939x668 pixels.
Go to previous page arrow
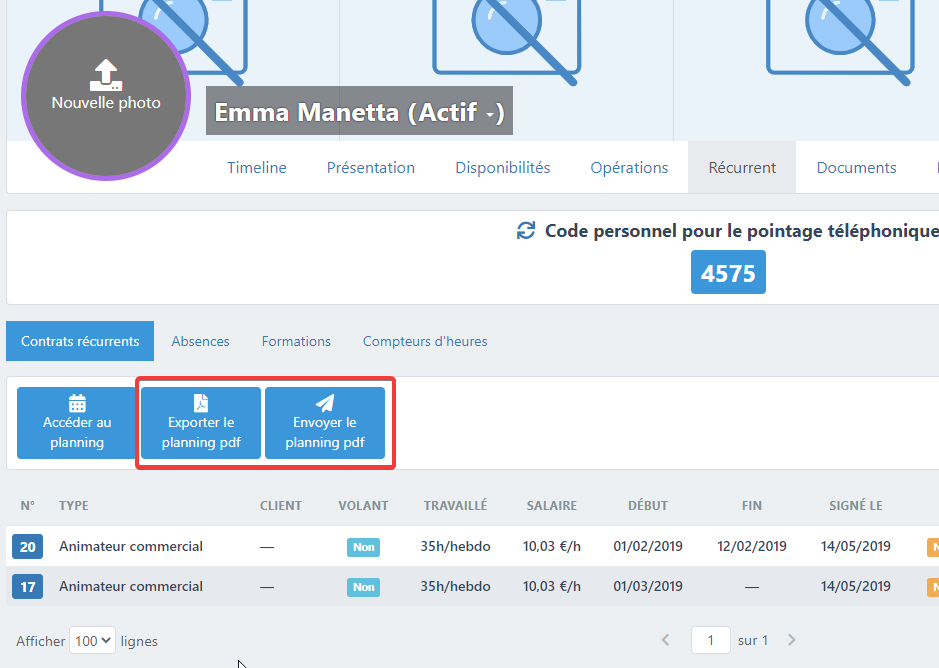(x=666, y=640)
